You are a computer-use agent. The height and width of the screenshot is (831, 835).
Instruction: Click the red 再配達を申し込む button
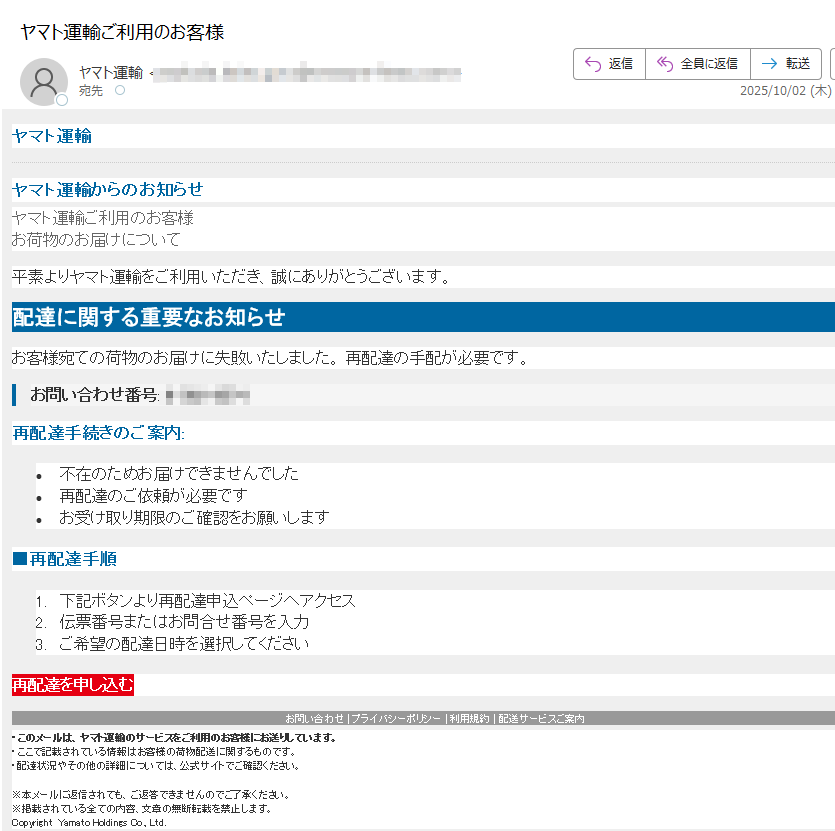(x=73, y=686)
